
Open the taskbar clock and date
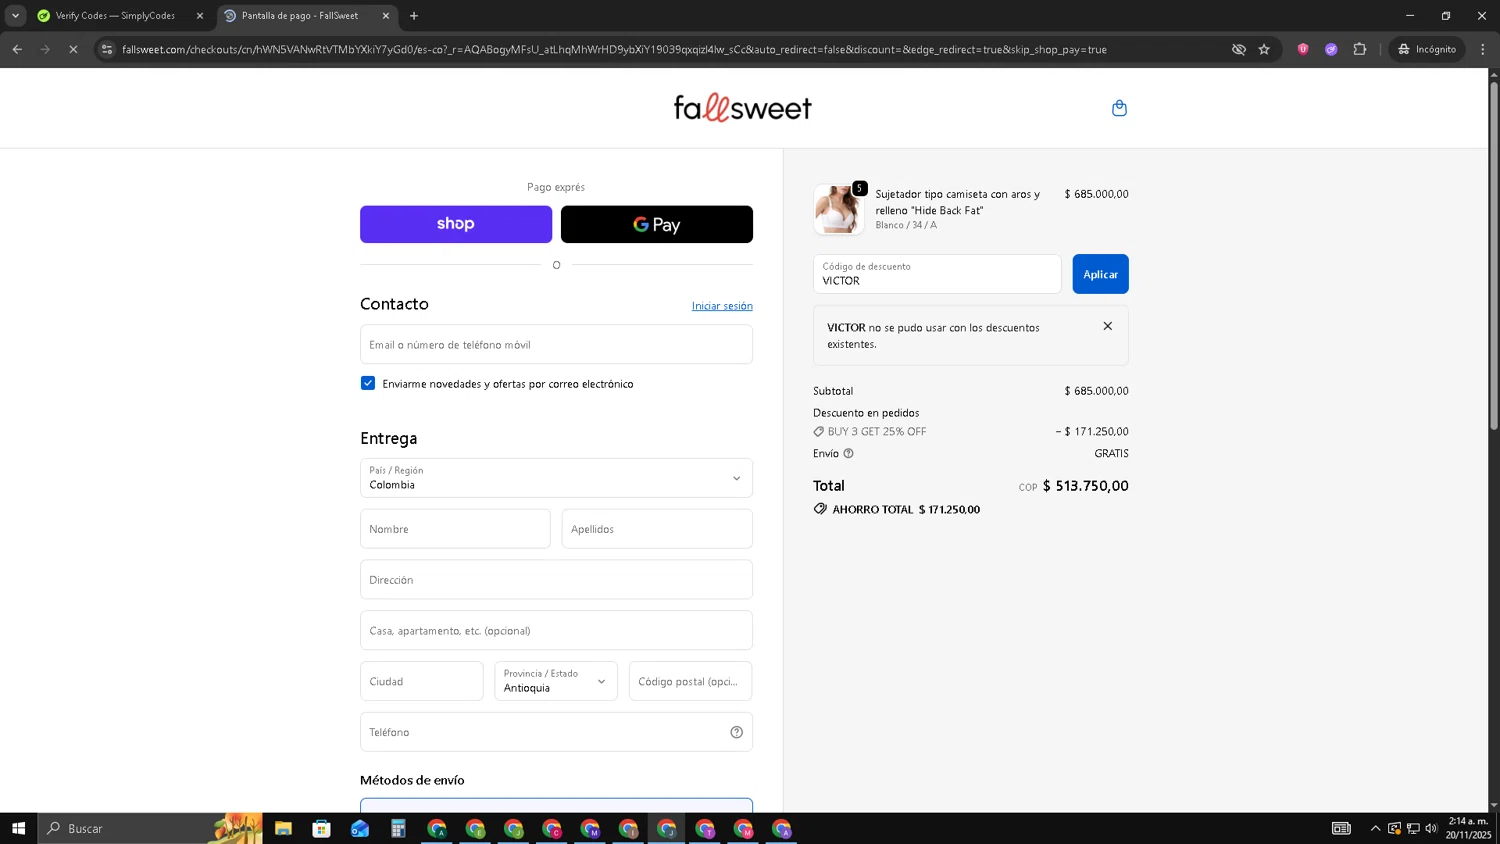tap(1468, 828)
